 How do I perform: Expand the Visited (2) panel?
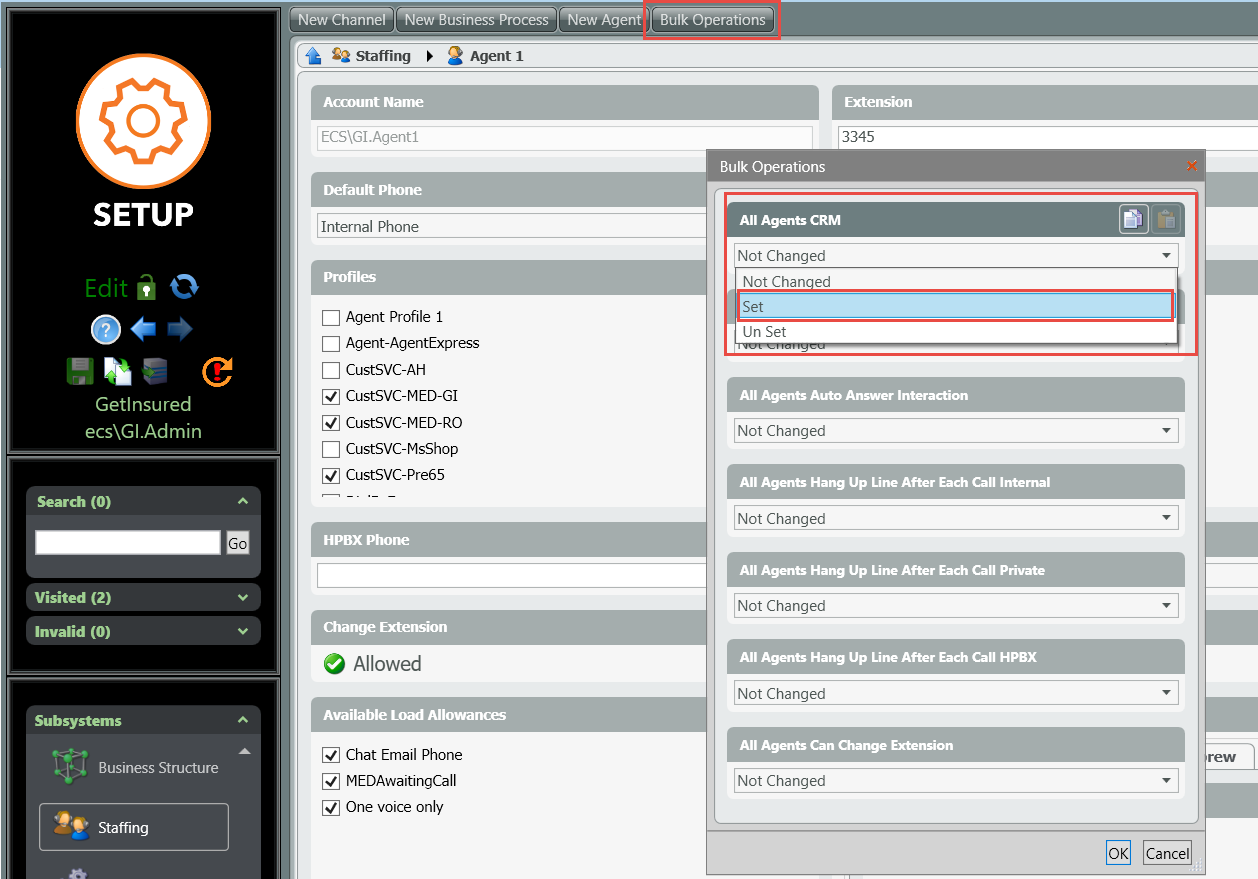tap(143, 598)
